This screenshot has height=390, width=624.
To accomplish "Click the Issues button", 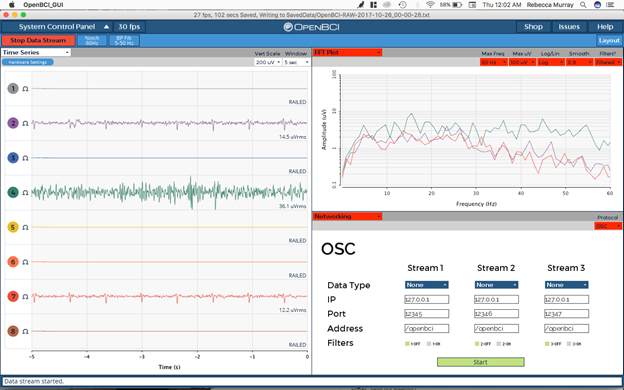I will (569, 27).
